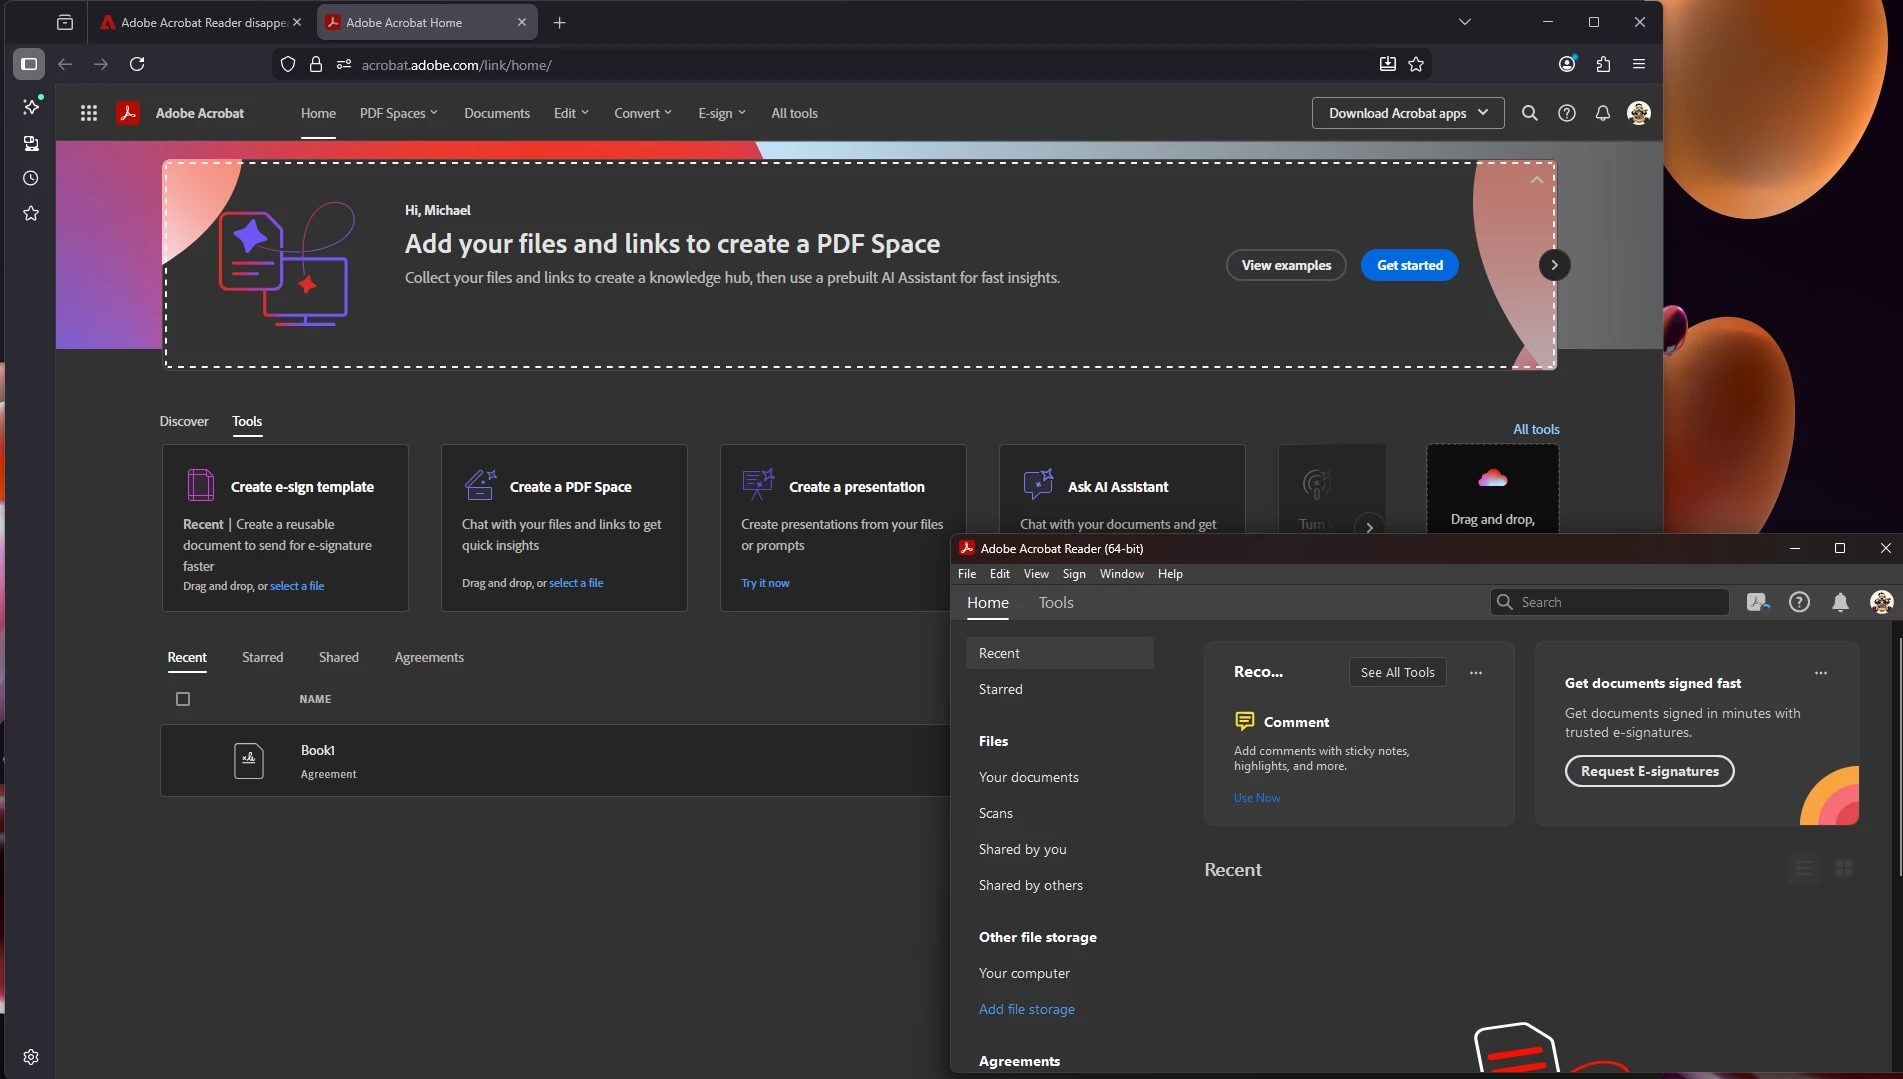Reload the browser page
This screenshot has height=1079, width=1903.
pyautogui.click(x=137, y=64)
